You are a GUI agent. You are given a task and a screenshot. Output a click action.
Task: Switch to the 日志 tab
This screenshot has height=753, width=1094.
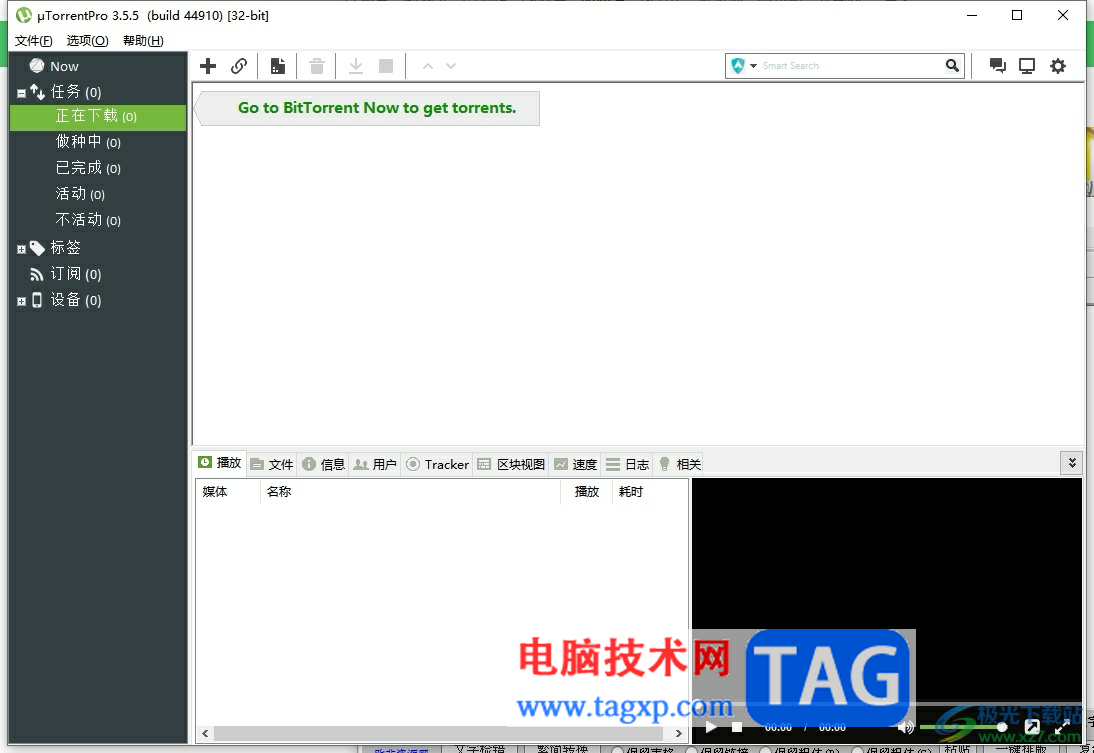[627, 464]
